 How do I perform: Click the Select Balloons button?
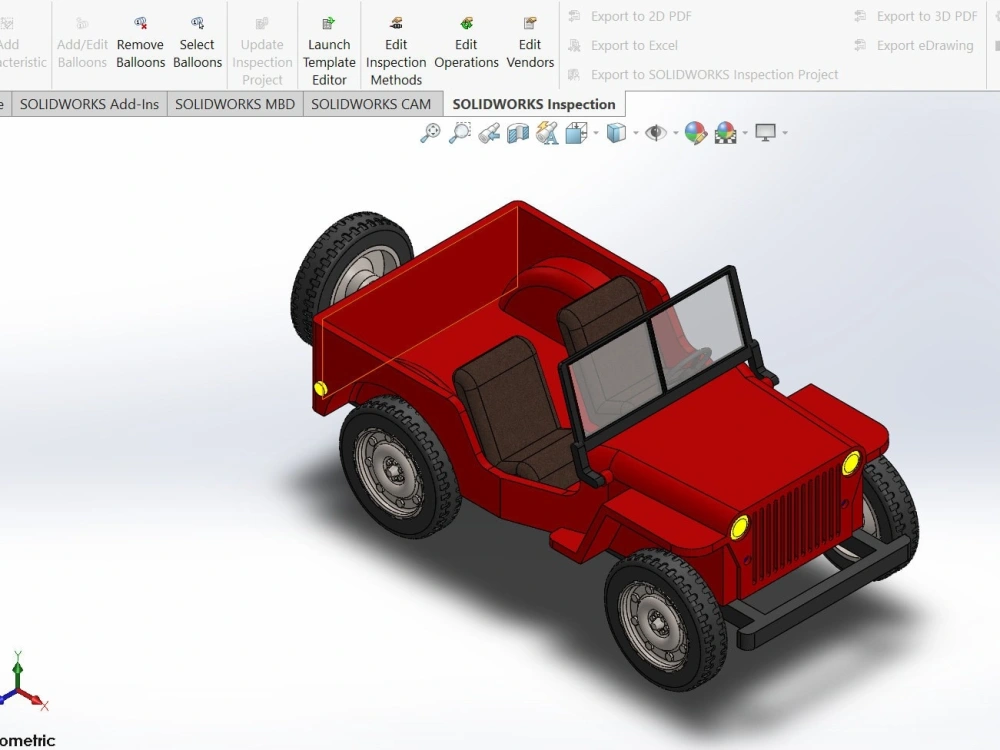197,44
